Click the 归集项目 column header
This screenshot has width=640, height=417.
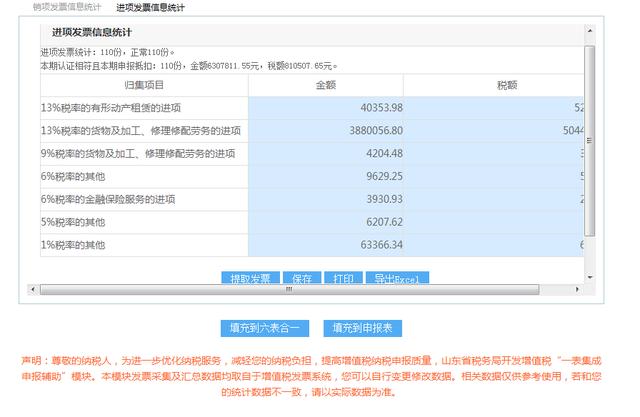(144, 85)
